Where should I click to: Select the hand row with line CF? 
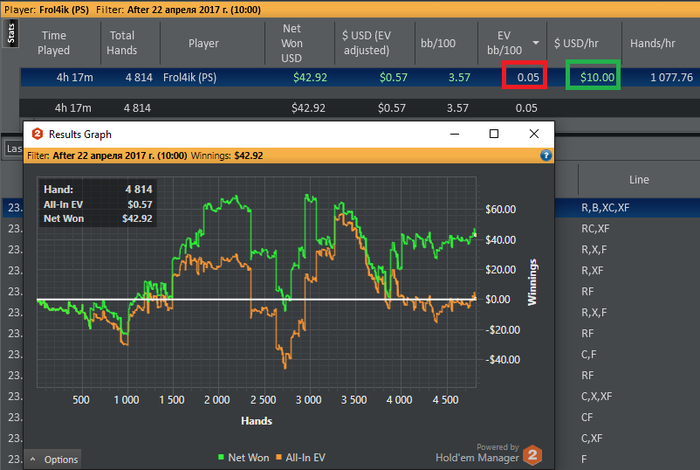point(627,417)
